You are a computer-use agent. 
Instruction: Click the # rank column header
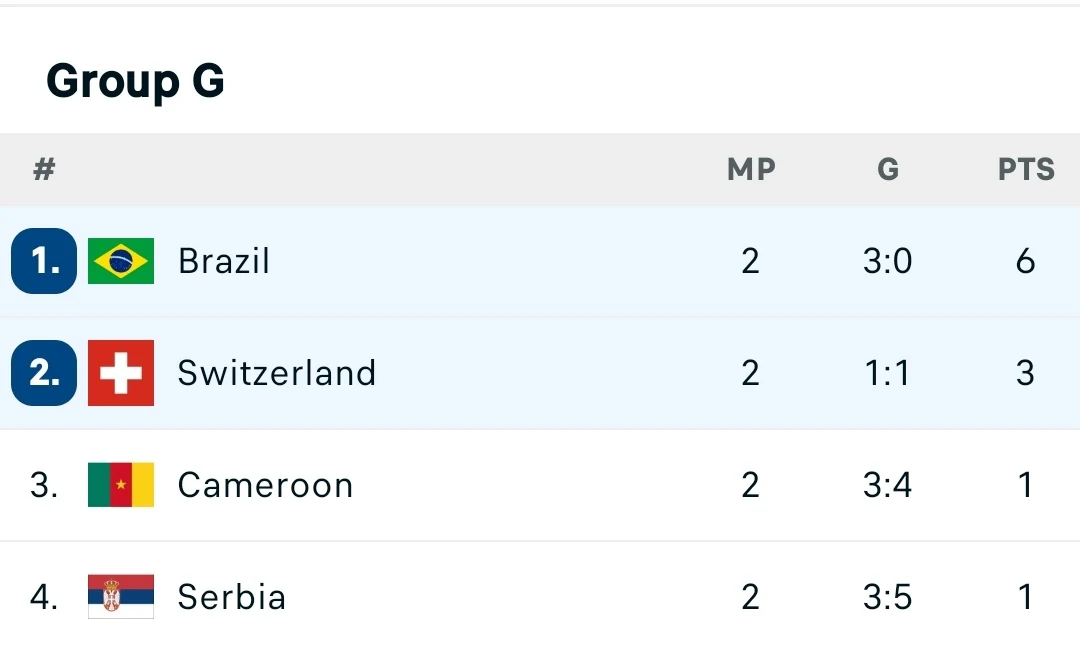point(44,170)
